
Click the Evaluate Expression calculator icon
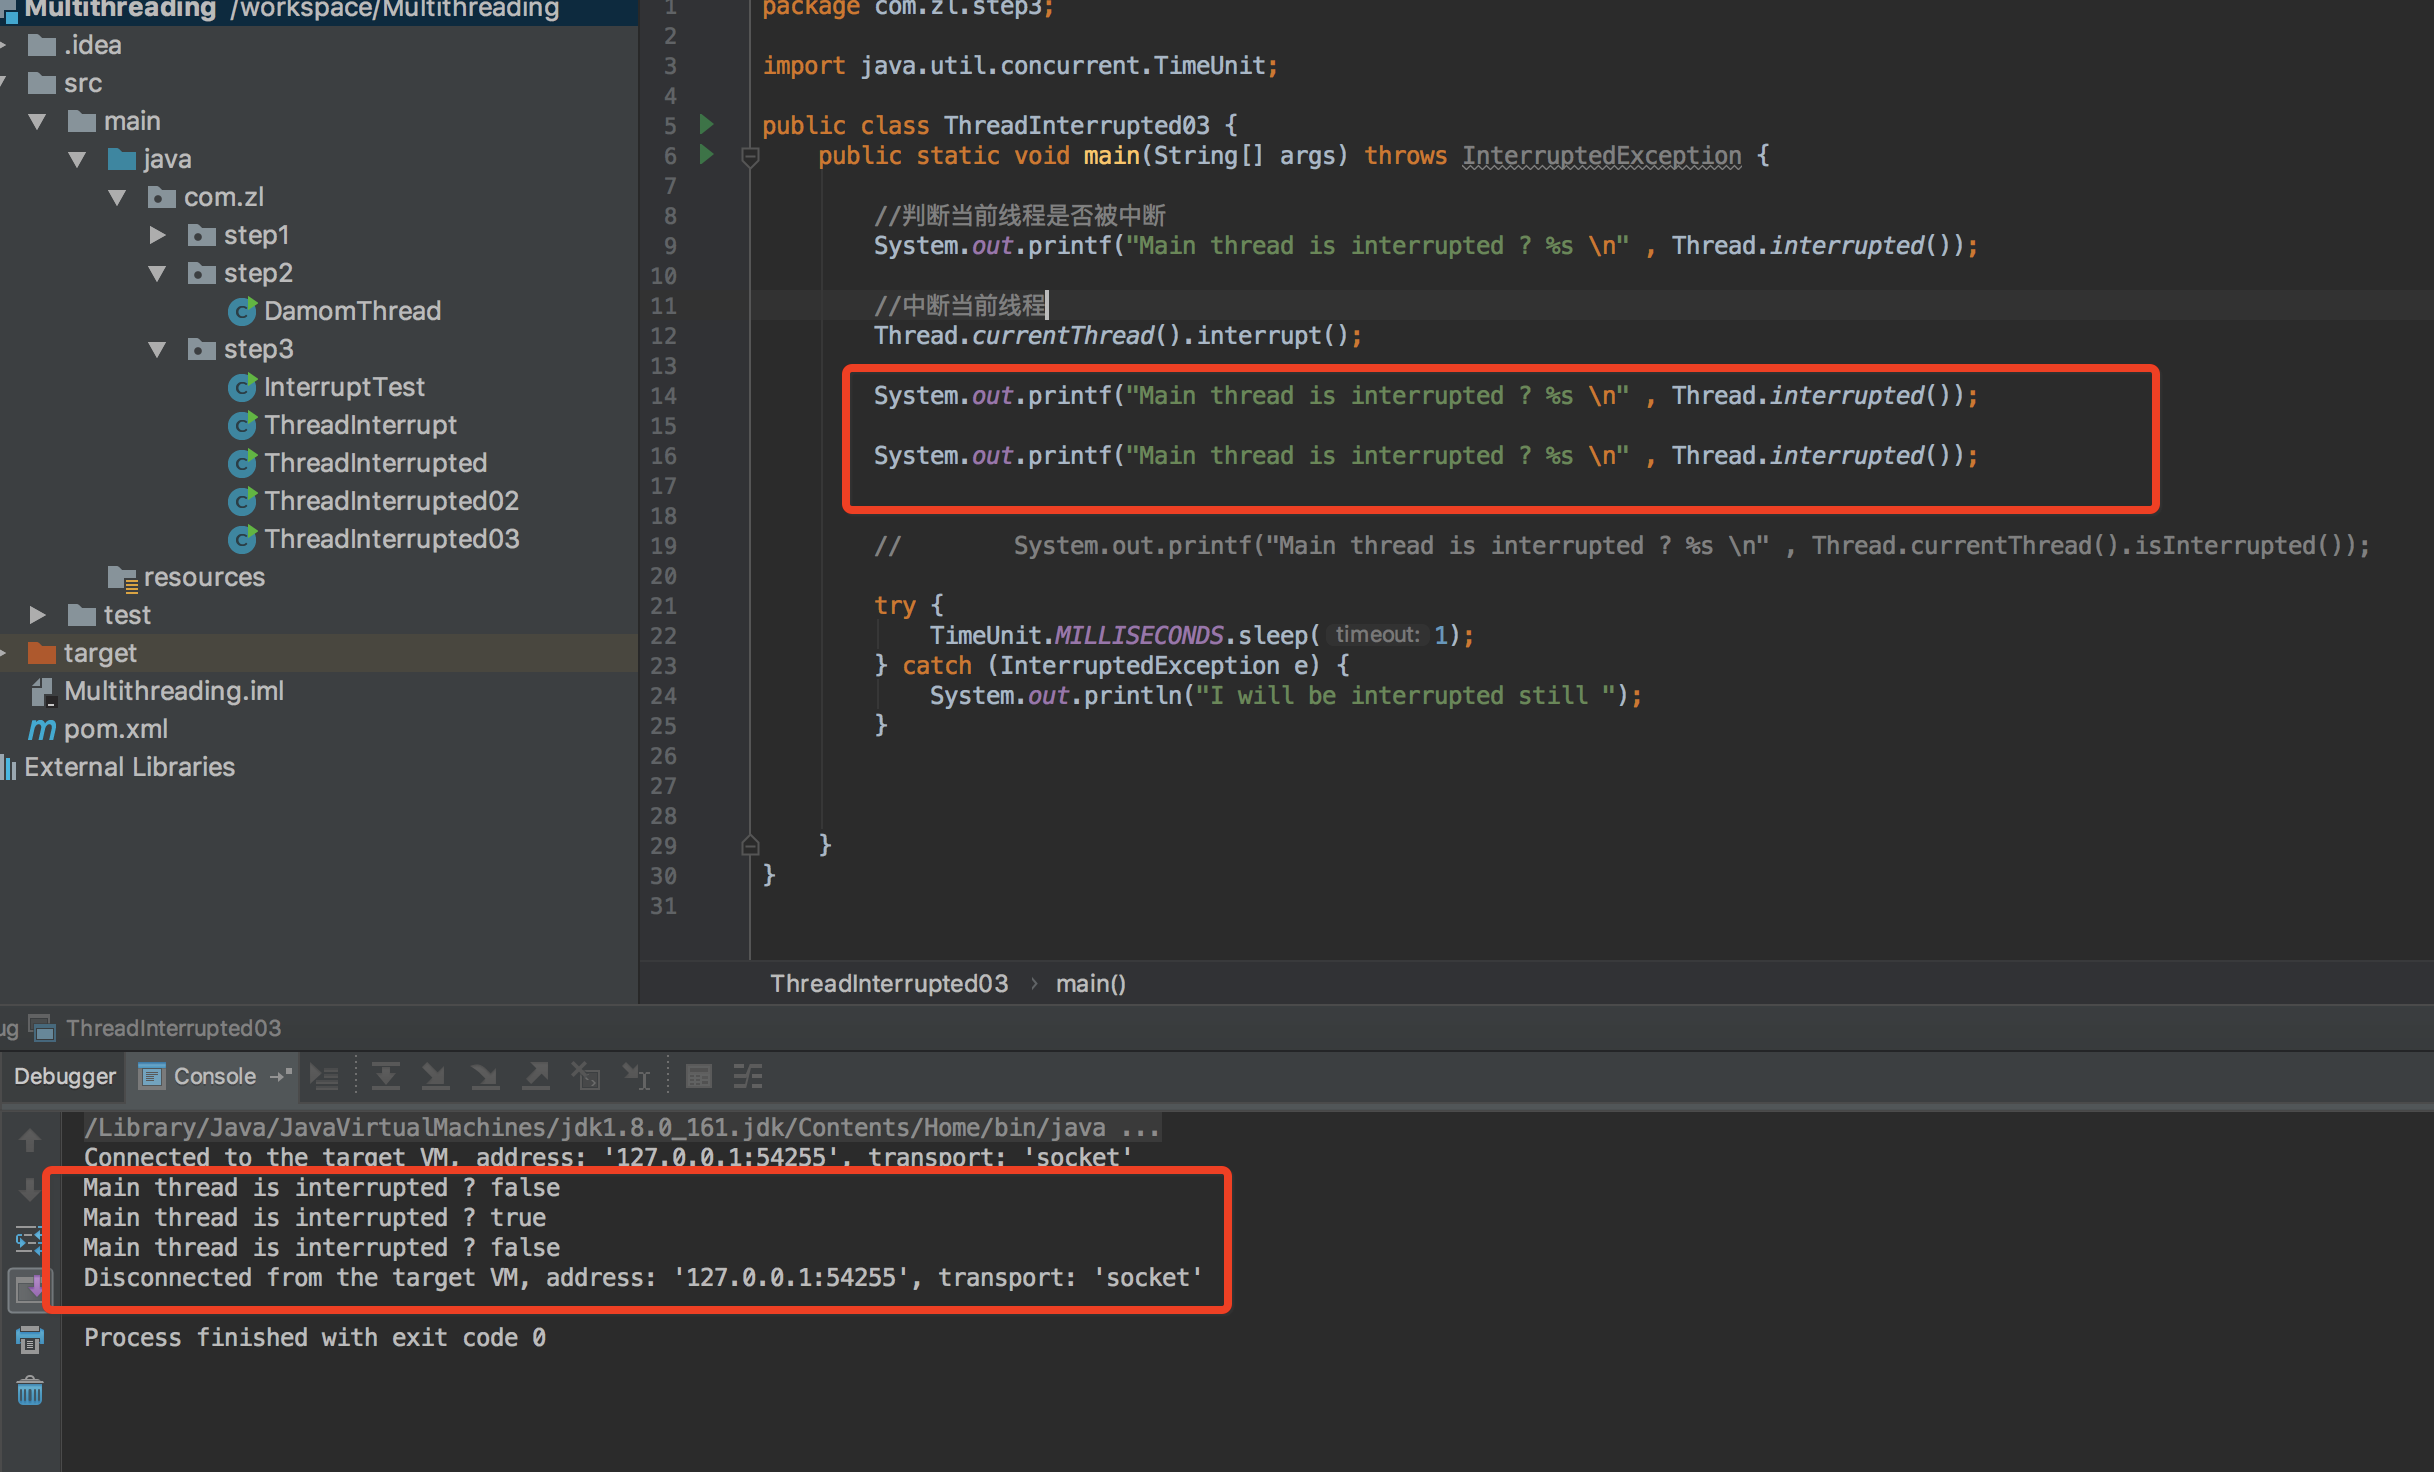(x=698, y=1076)
